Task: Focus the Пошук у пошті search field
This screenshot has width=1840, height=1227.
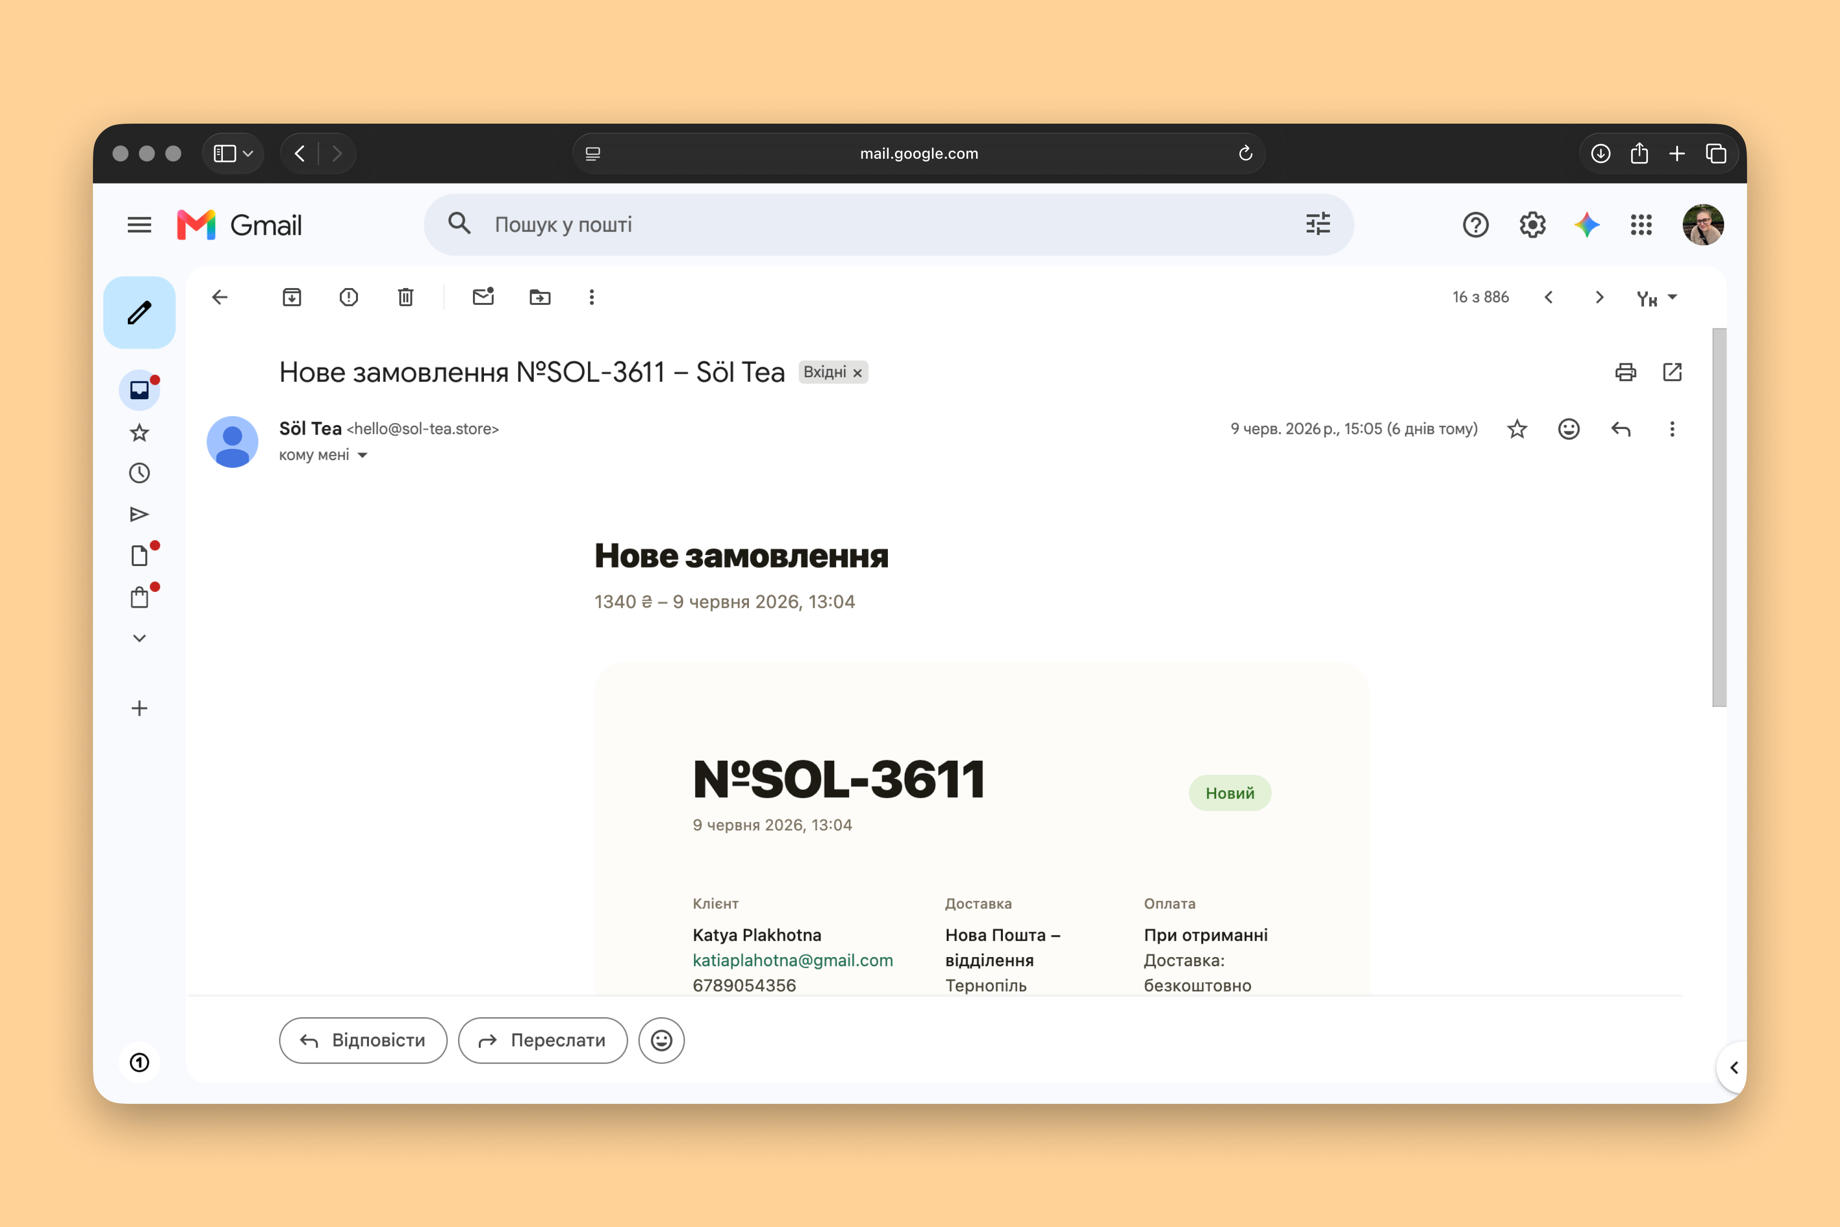Action: click(889, 225)
